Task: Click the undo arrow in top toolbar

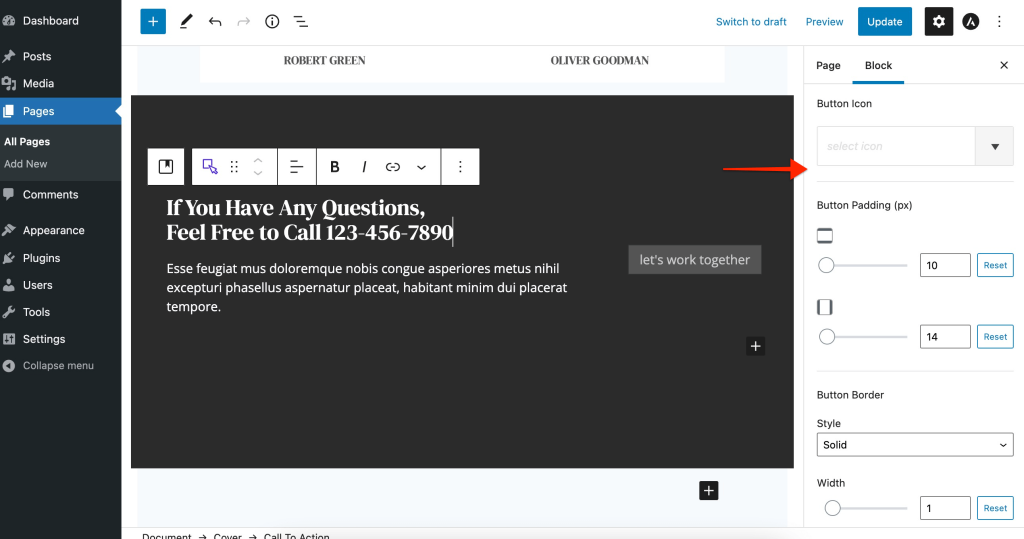Action: pos(215,21)
